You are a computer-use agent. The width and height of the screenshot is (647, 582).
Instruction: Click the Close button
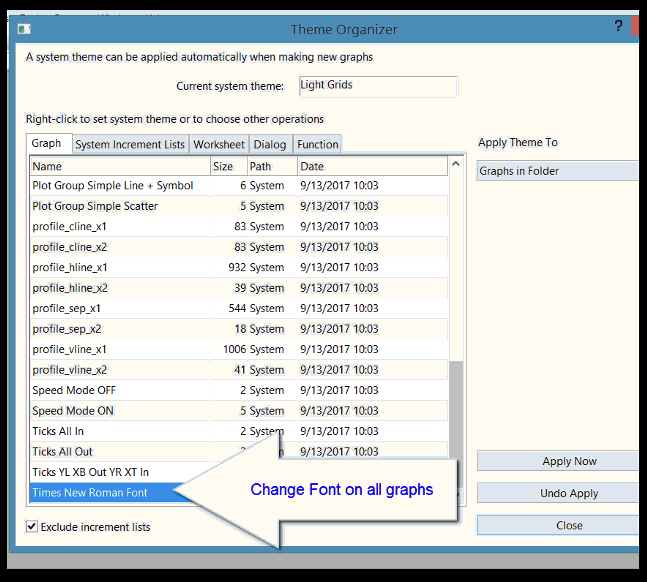click(558, 525)
